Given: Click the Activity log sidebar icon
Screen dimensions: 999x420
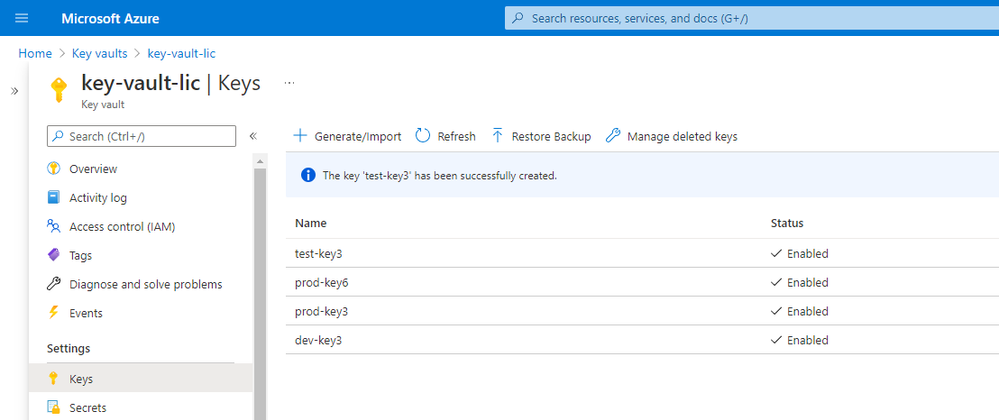Looking at the screenshot, I should click(x=54, y=198).
